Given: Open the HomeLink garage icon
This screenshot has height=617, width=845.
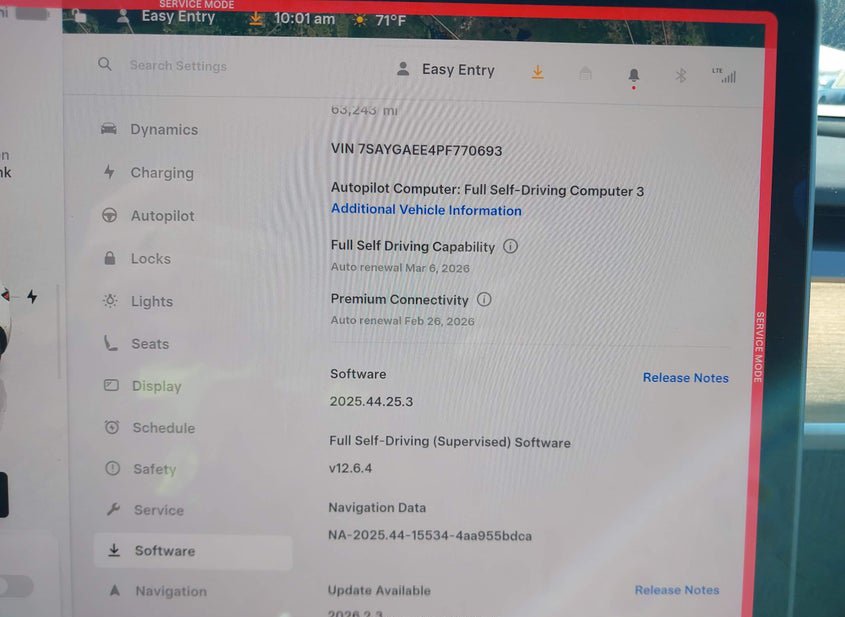Looking at the screenshot, I should (x=585, y=73).
